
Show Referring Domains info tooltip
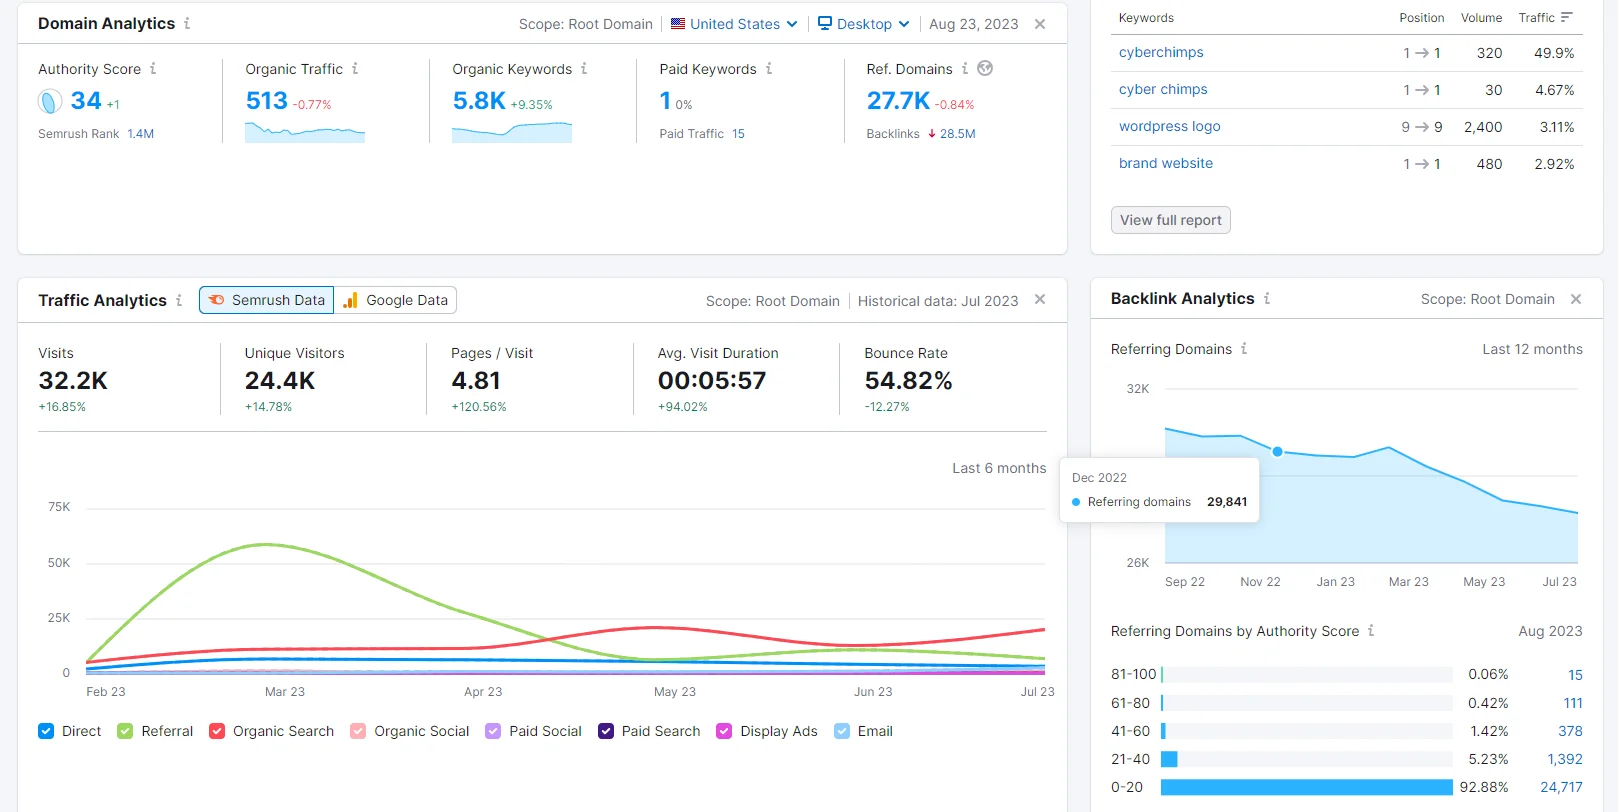point(1244,349)
